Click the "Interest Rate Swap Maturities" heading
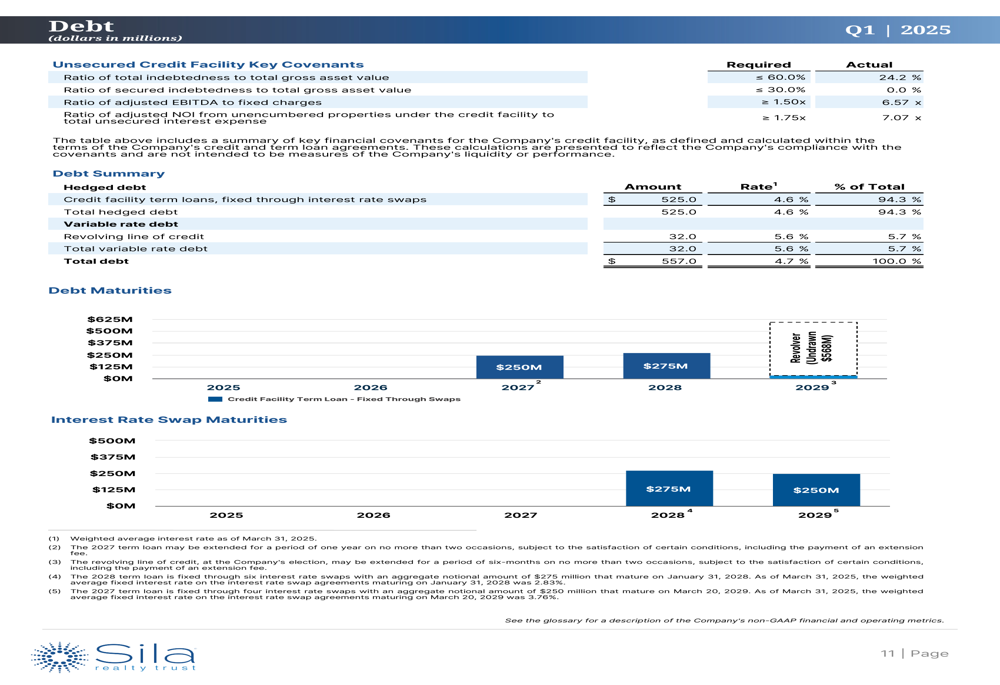Screen dimensions: 1000x685 (x=169, y=420)
